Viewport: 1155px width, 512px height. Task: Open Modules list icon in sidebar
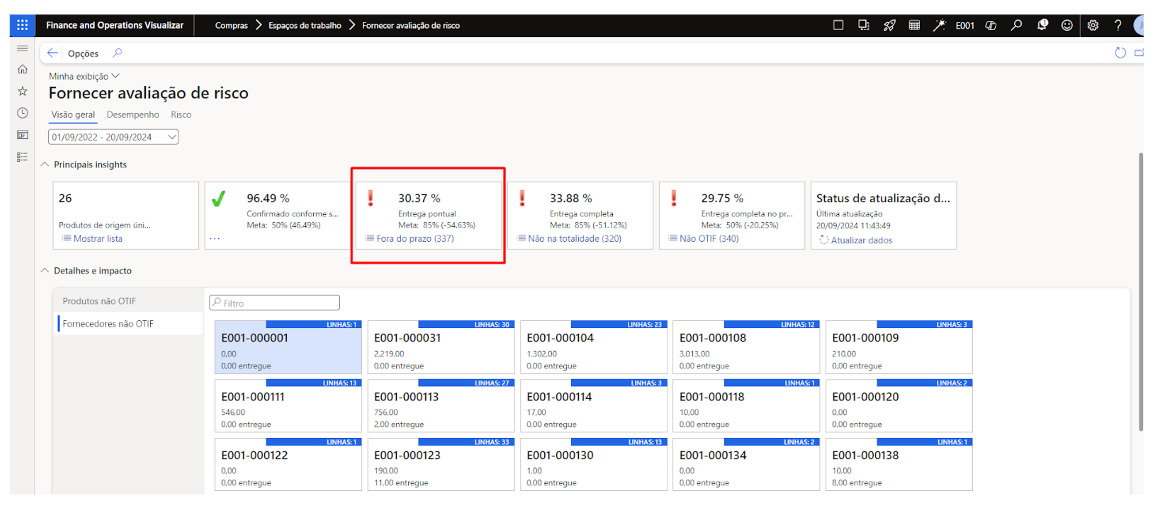(22, 157)
